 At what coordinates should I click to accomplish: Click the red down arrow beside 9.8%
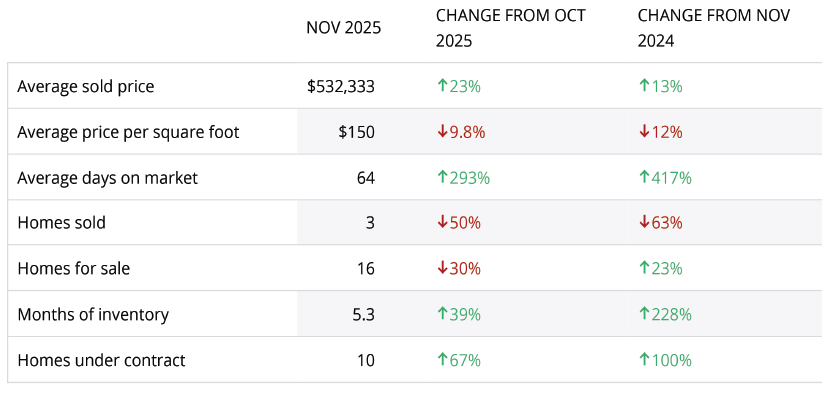click(x=442, y=132)
